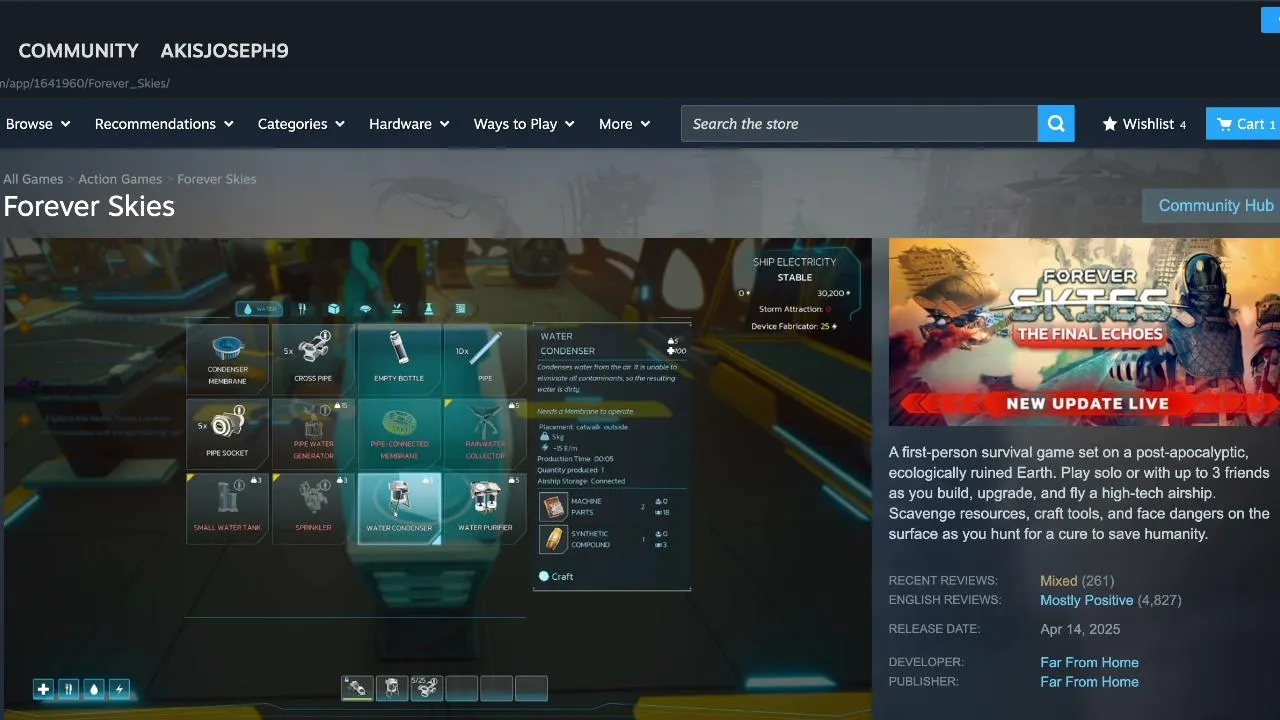Expand the Recommendations dropdown
This screenshot has width=1280, height=720.
(164, 124)
